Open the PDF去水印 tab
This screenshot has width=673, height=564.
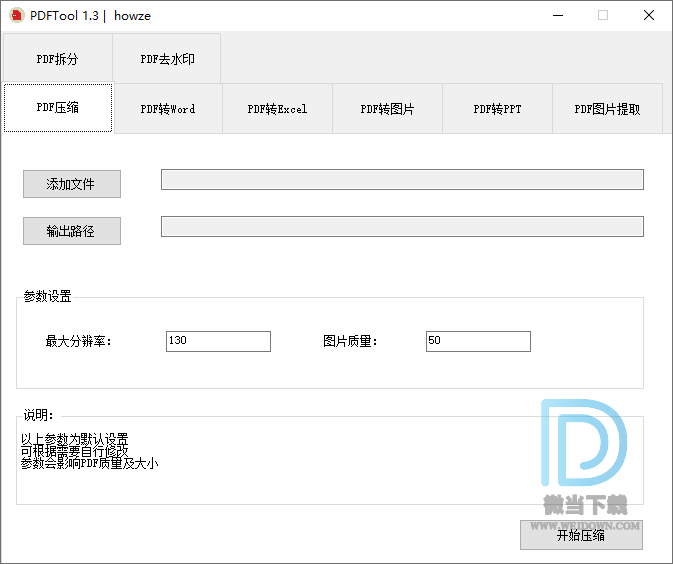pyautogui.click(x=167, y=59)
